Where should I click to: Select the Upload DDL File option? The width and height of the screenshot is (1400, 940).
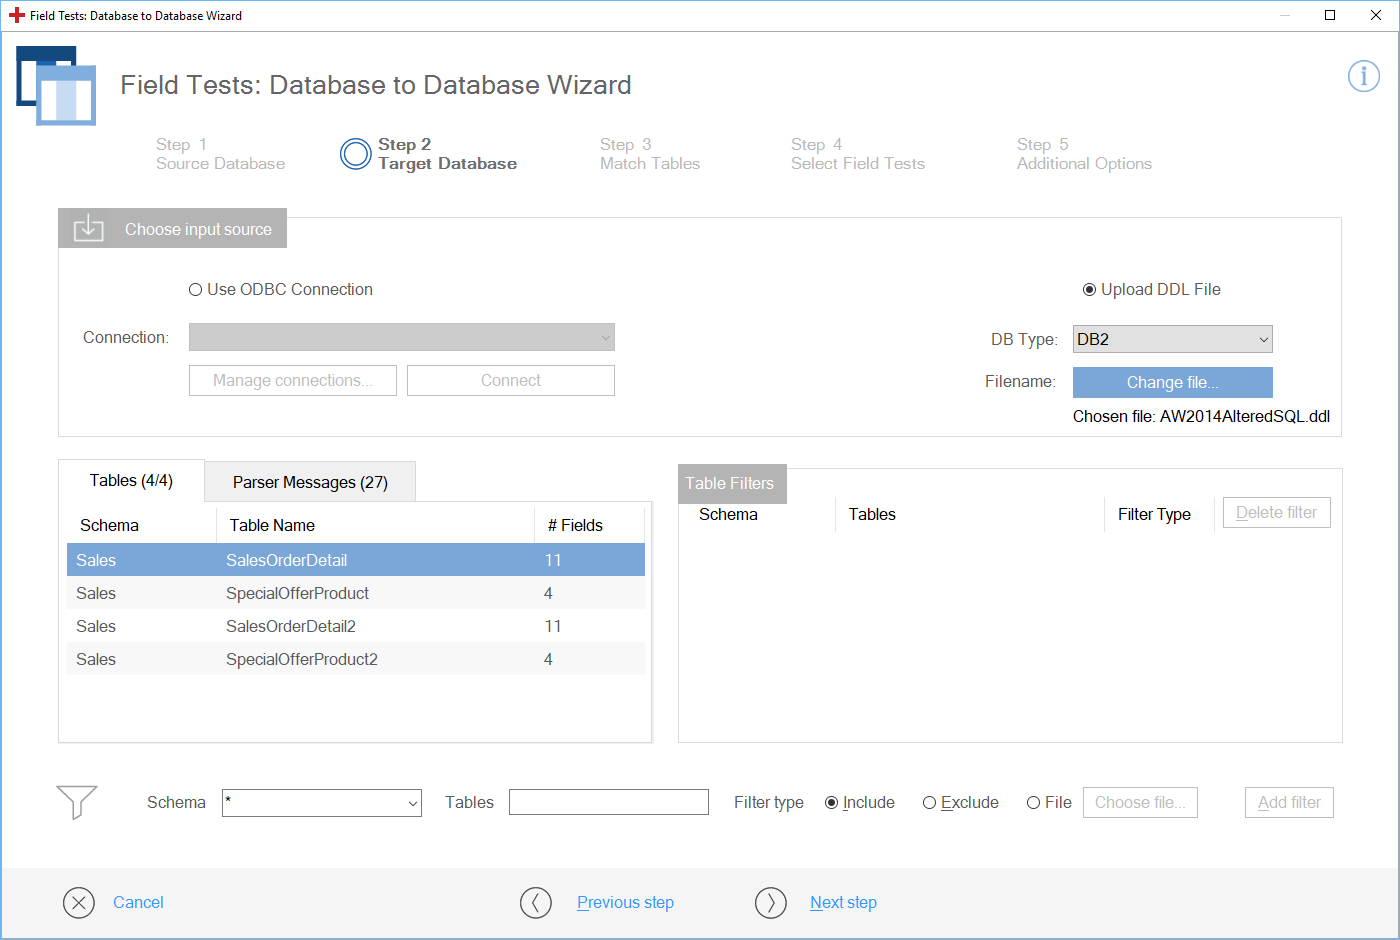(x=1090, y=290)
